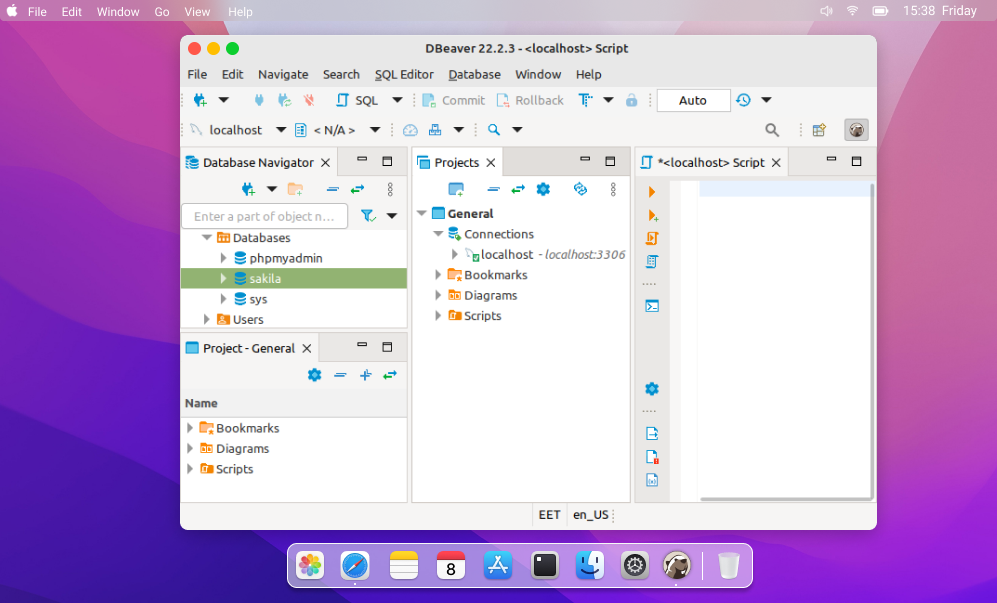The image size is (997, 603).
Task: Open the object name filter input field
Action: coord(264,216)
